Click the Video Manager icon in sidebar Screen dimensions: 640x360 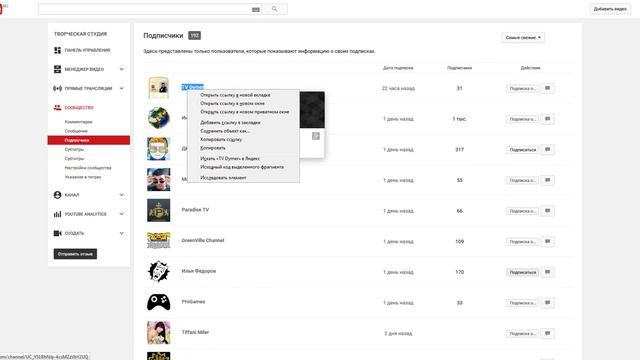57,69
